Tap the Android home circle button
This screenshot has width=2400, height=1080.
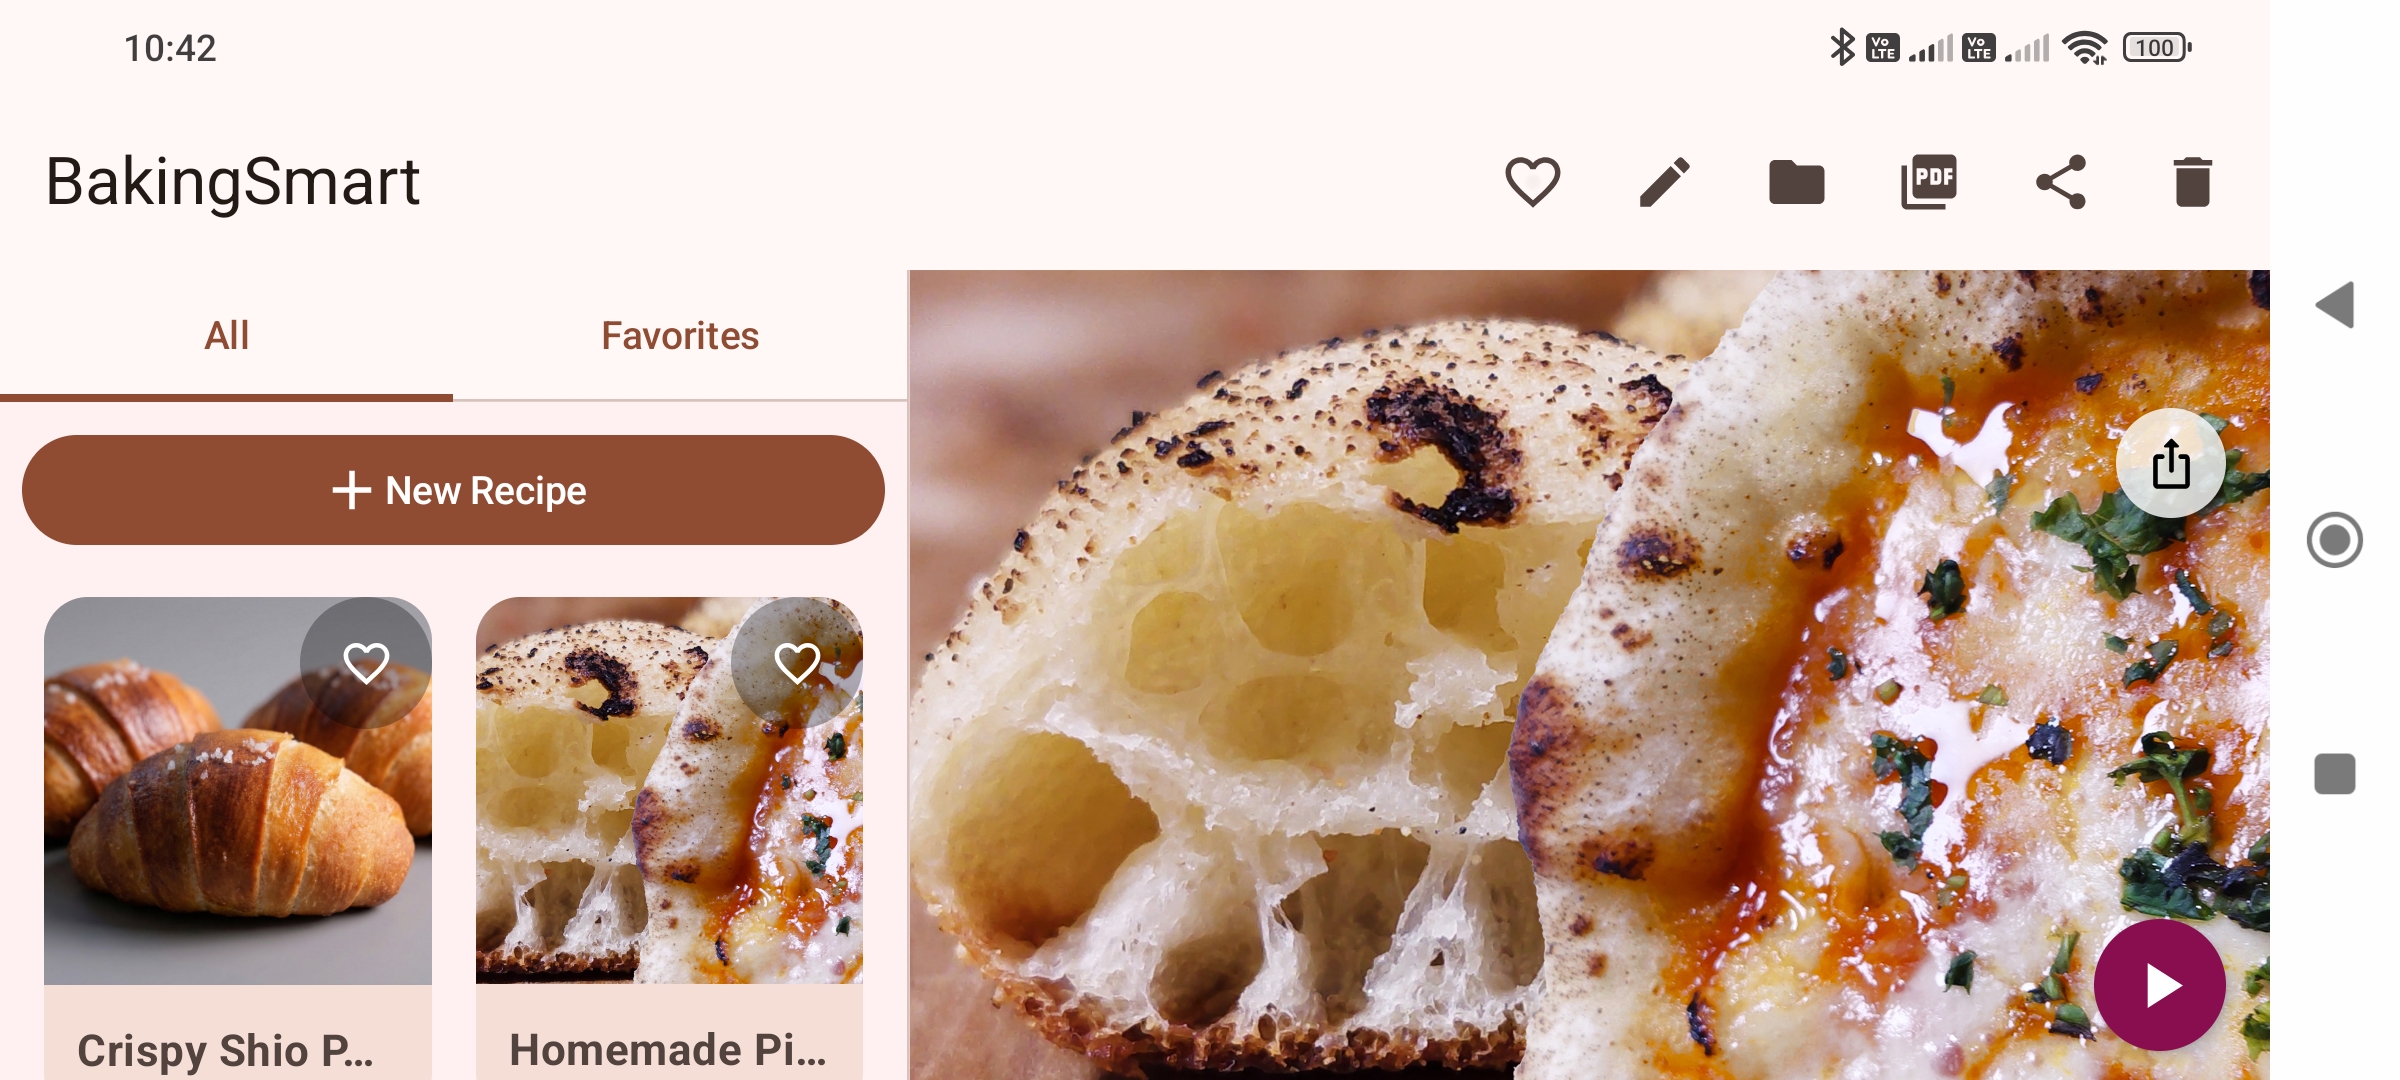point(2335,540)
